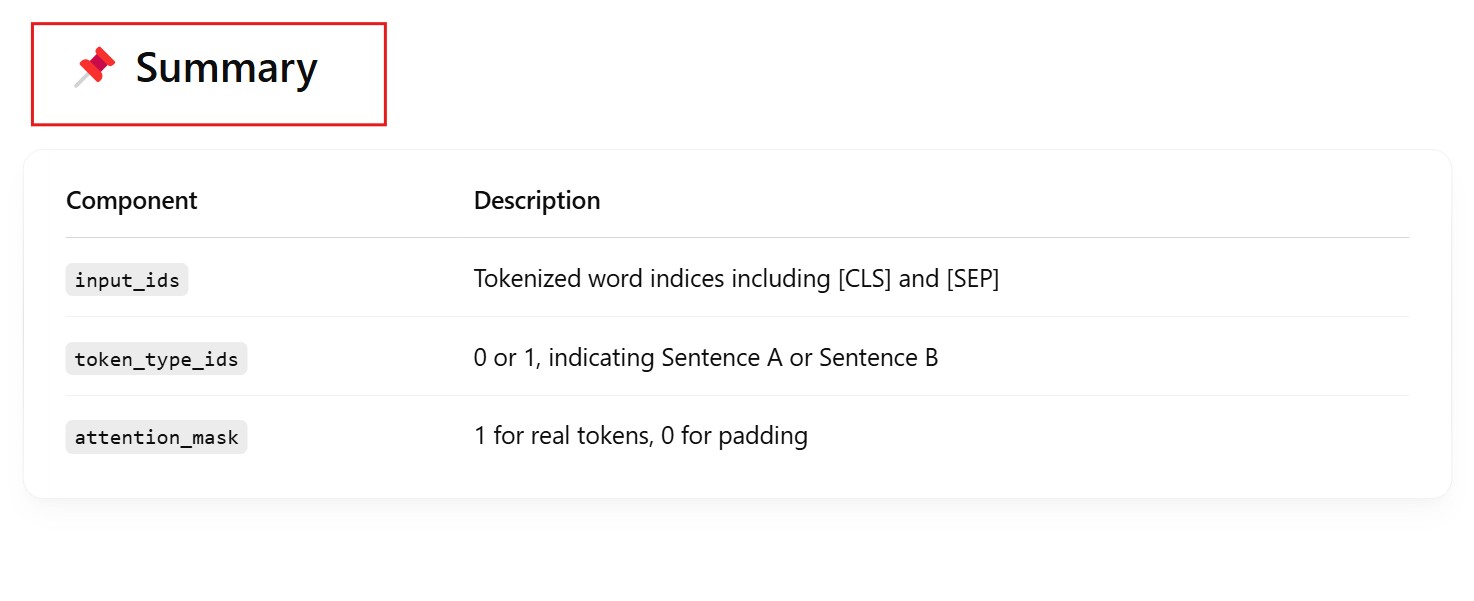Click the word "indicating" in the second row
The width and height of the screenshot is (1474, 601).
pyautogui.click(x=601, y=358)
